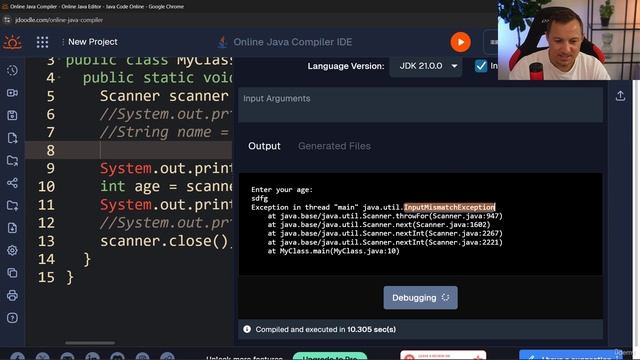Copy code using the copy sidebar icon
Screen dimensions: 640x360
12,273
